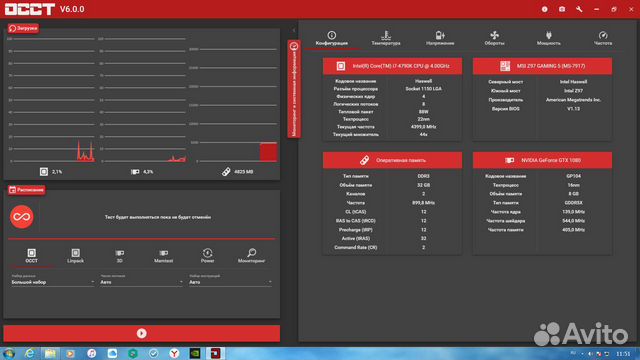
Task: Open Yandex Browser from taskbar
Action: 174,353
